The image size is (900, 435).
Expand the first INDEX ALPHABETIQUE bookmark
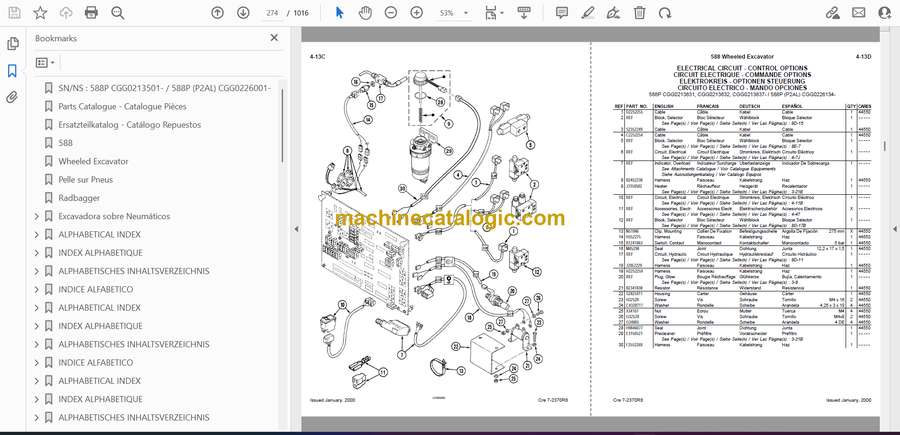click(x=37, y=253)
